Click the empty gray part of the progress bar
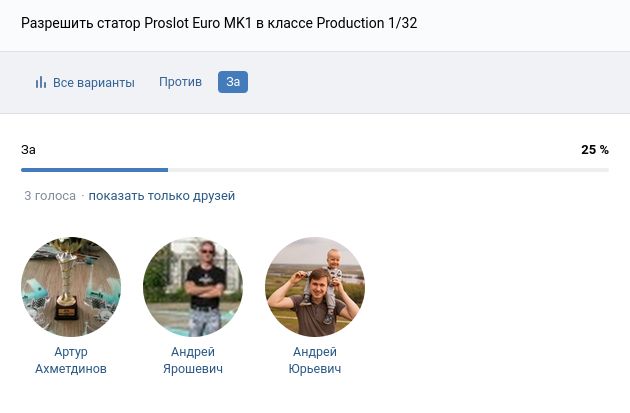Image resolution: width=630 pixels, height=413 pixels. [x=388, y=170]
